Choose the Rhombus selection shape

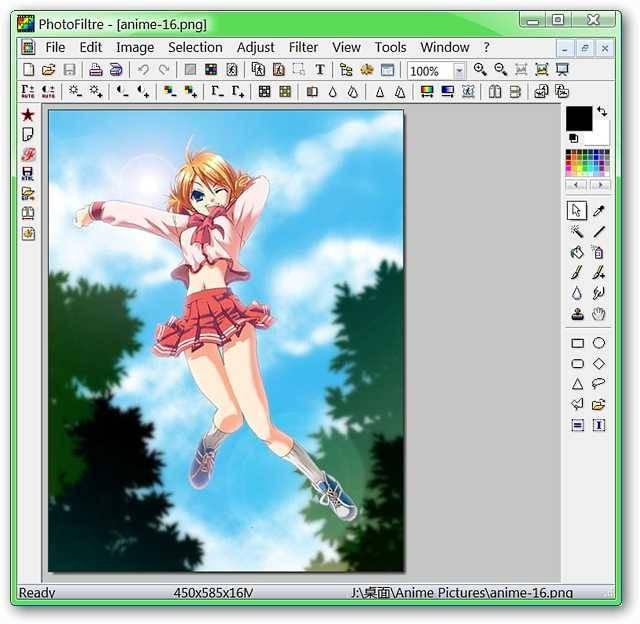click(x=599, y=364)
